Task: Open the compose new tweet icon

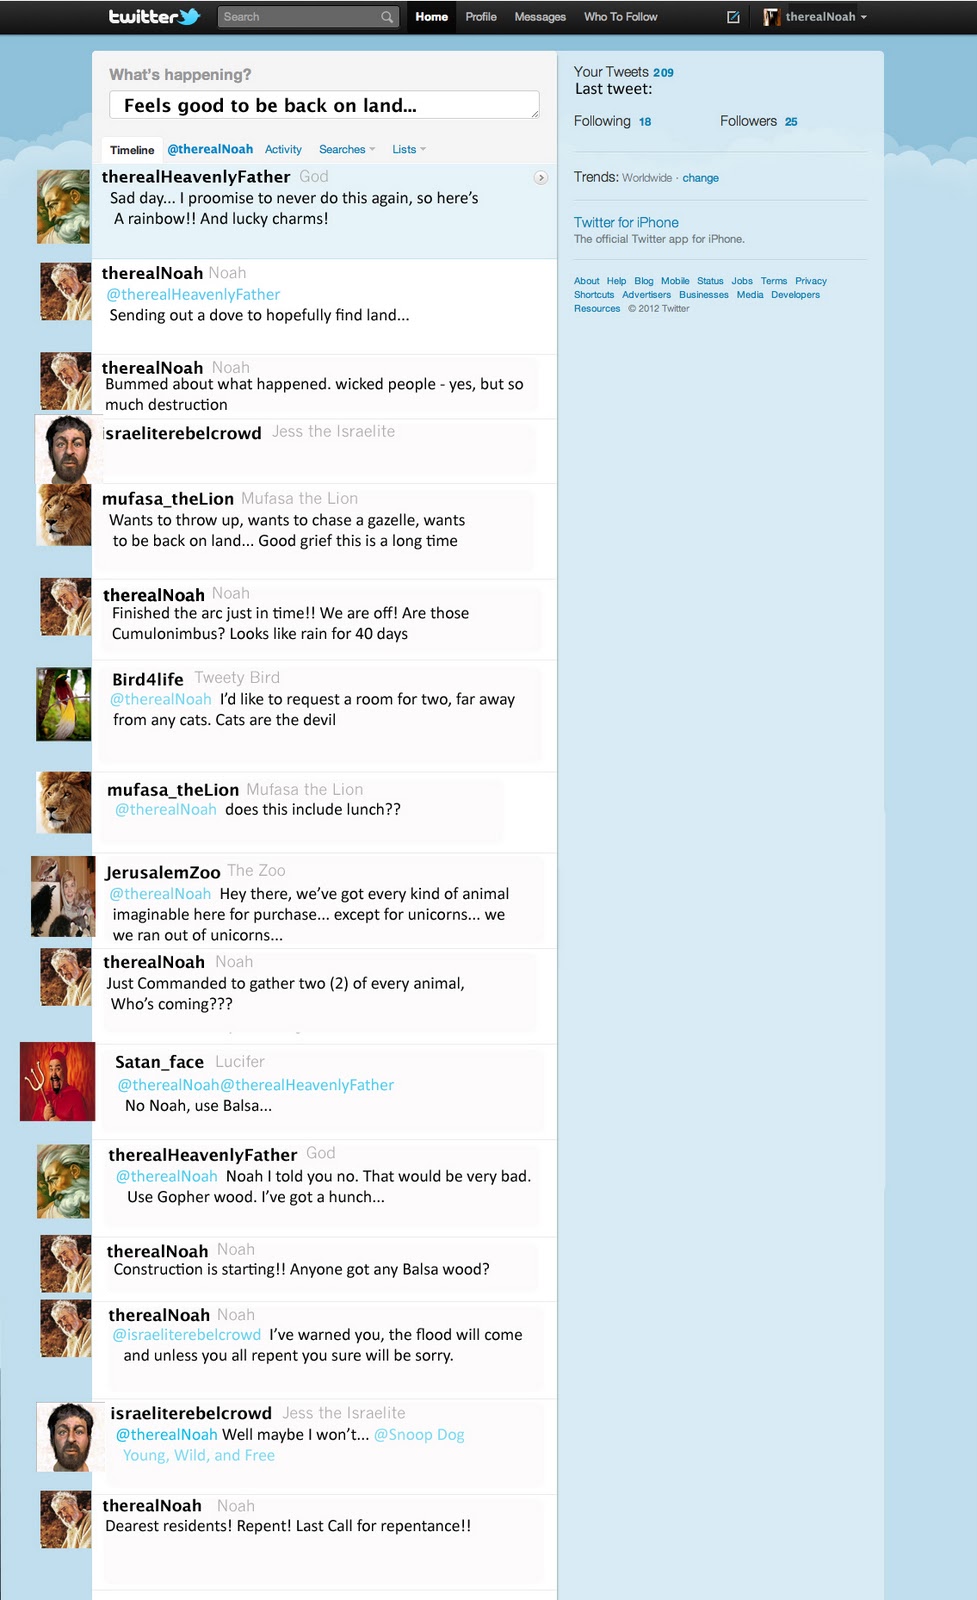Action: click(x=733, y=17)
